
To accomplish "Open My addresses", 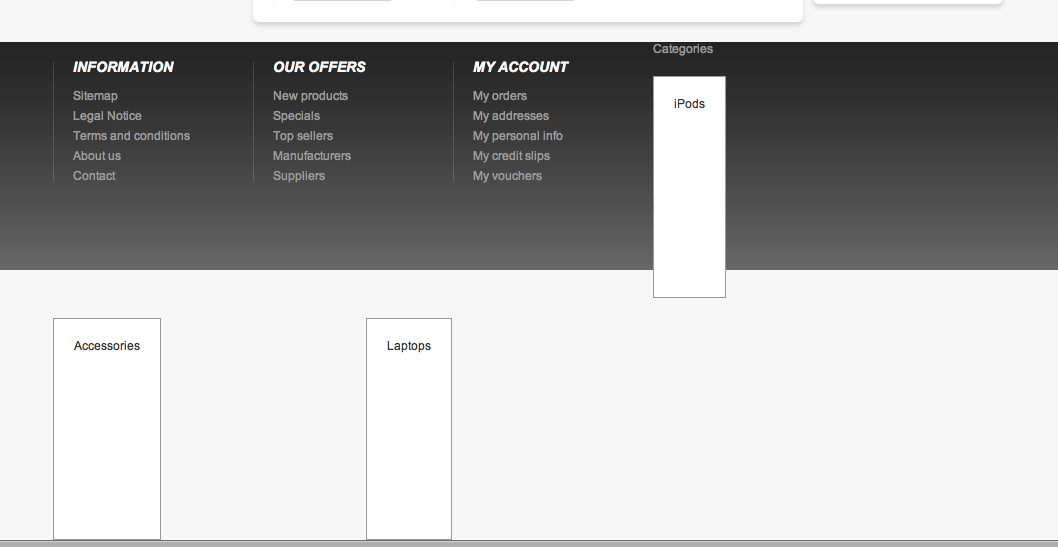I will pyautogui.click(x=511, y=116).
